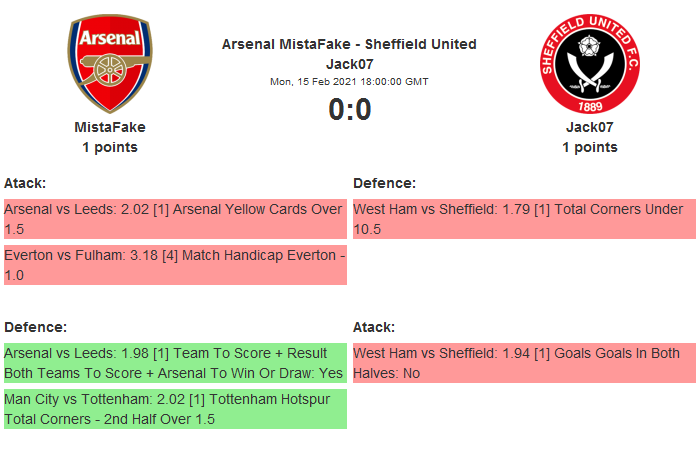
Task: Click MistaFake's 1 points label
Action: click(110, 147)
